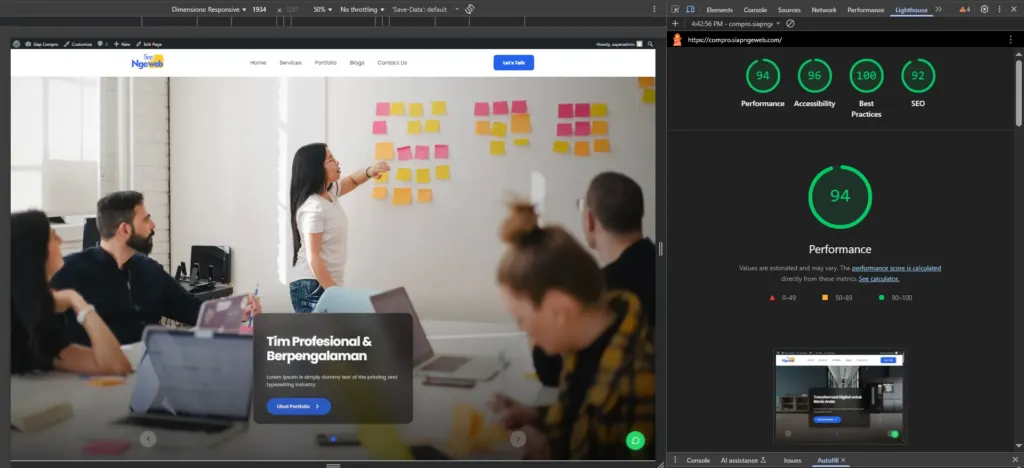This screenshot has width=1024, height=468.
Task: Start a new Lighthouse report with plus icon
Action: click(675, 23)
